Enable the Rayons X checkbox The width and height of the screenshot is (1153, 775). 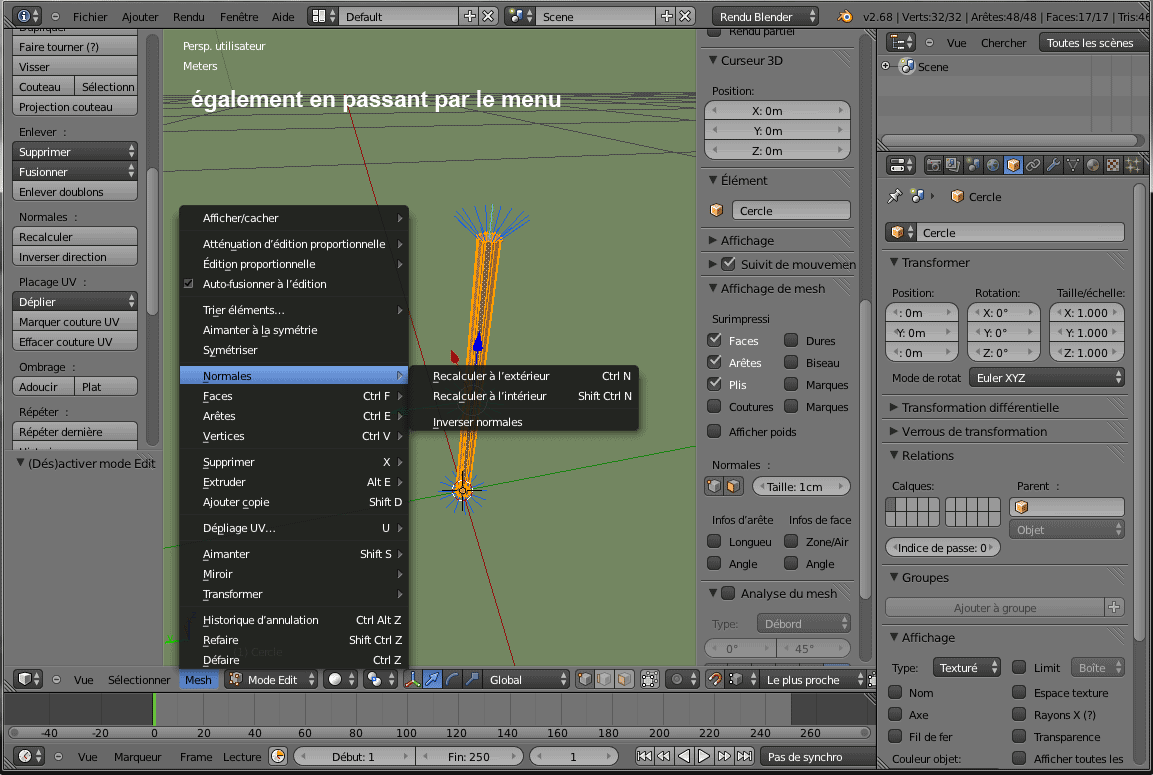pyautogui.click(x=1019, y=714)
